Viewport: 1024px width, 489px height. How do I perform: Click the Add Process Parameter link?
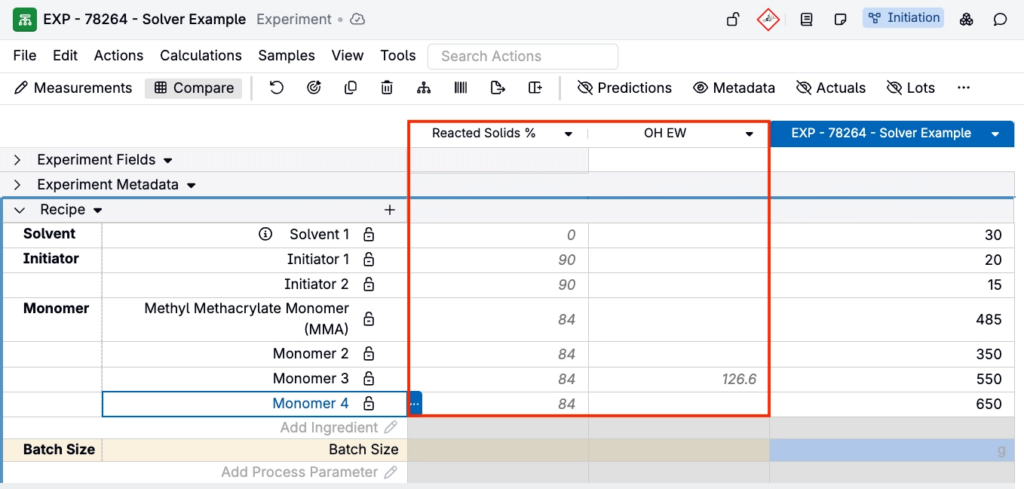click(300, 472)
